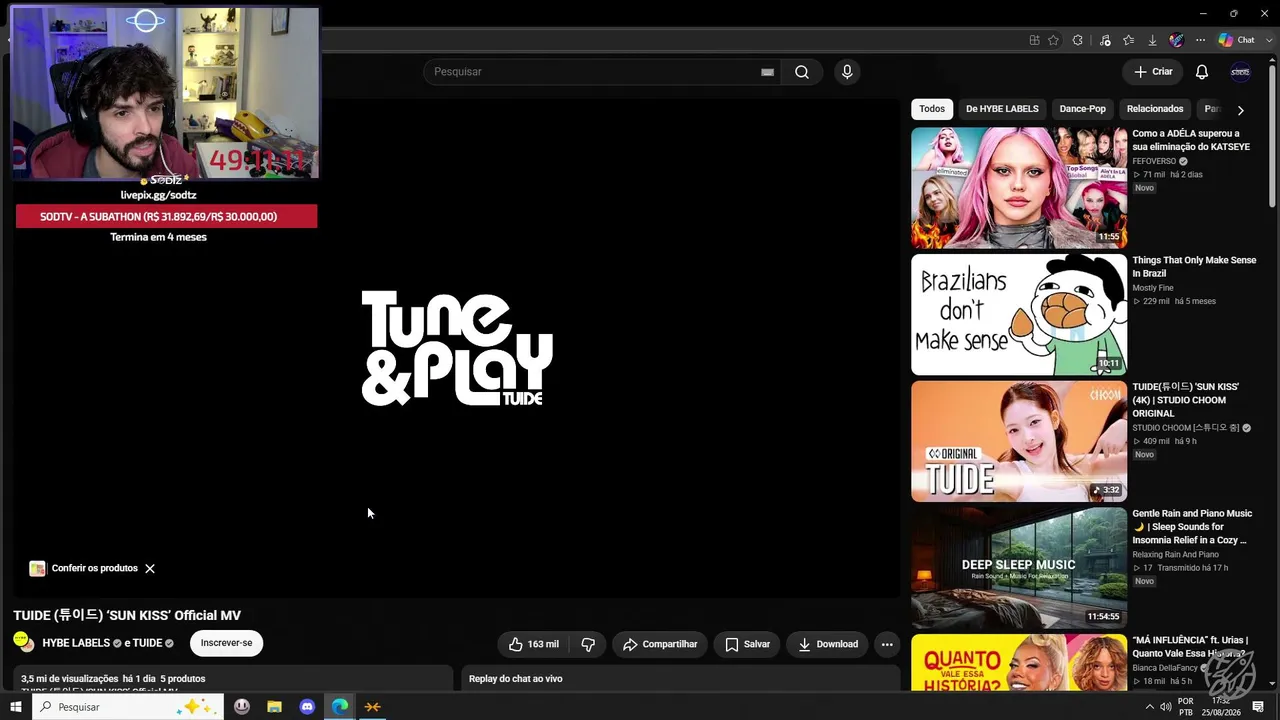Open Windows notification center icon
The height and width of the screenshot is (720, 1280).
point(1258,707)
